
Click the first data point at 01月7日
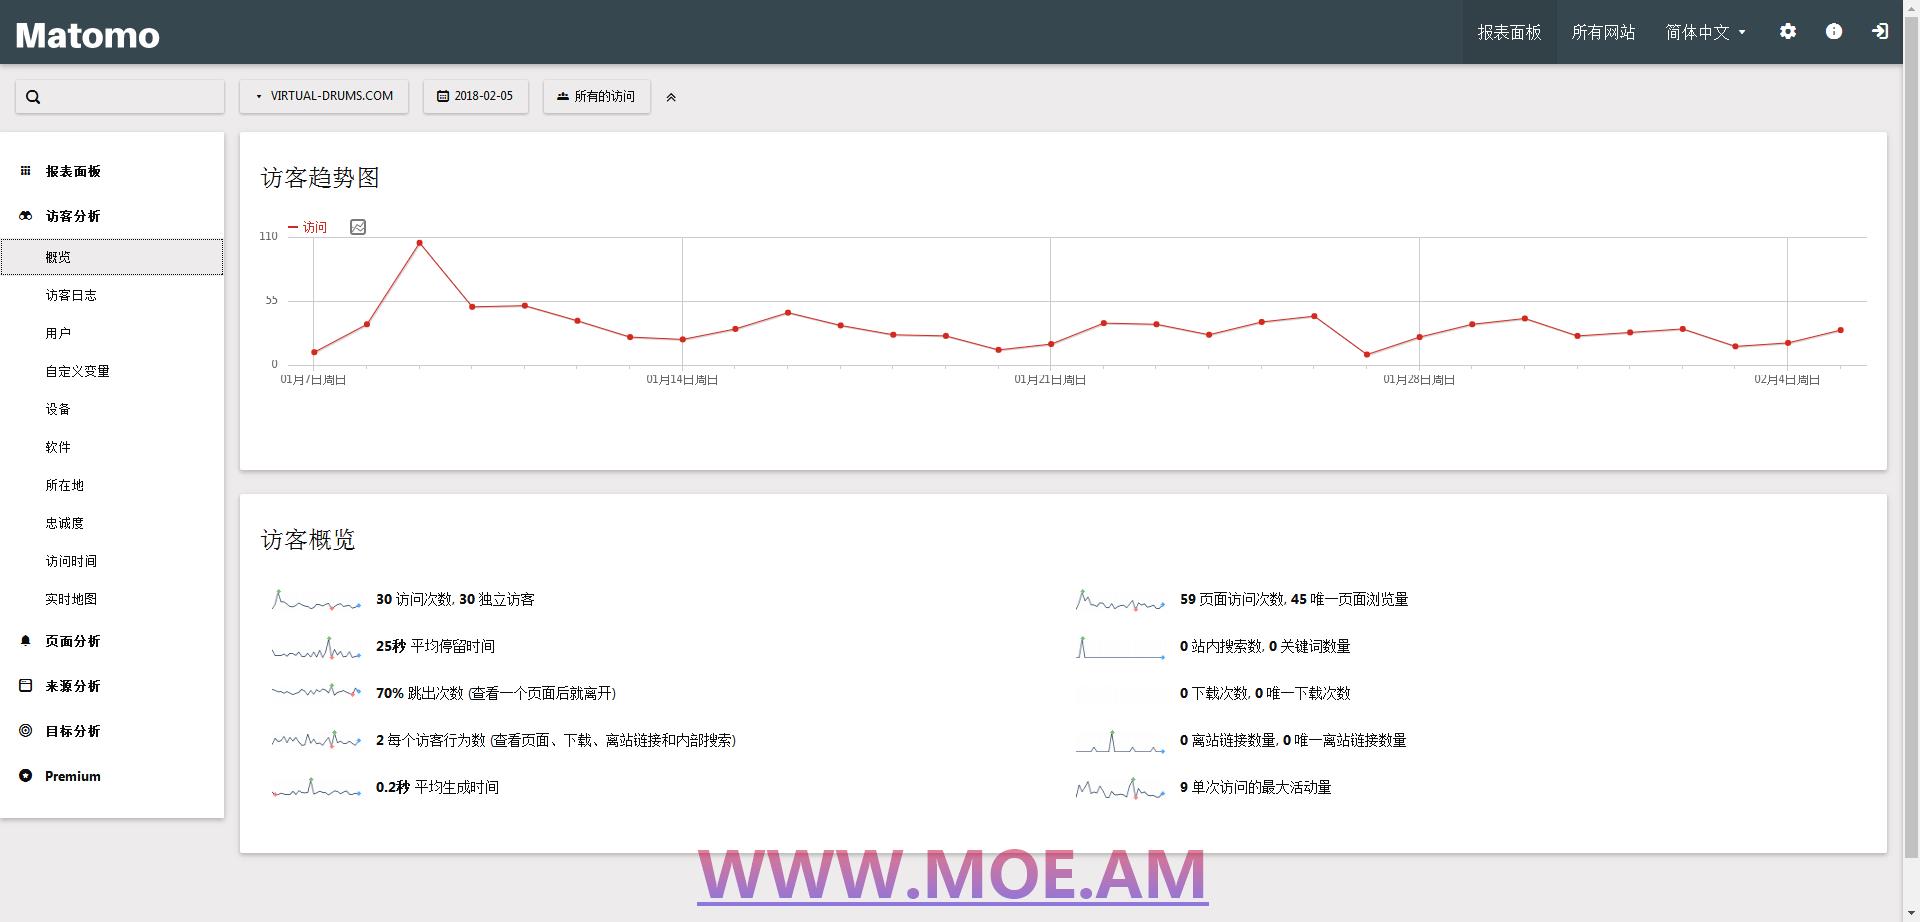point(314,352)
